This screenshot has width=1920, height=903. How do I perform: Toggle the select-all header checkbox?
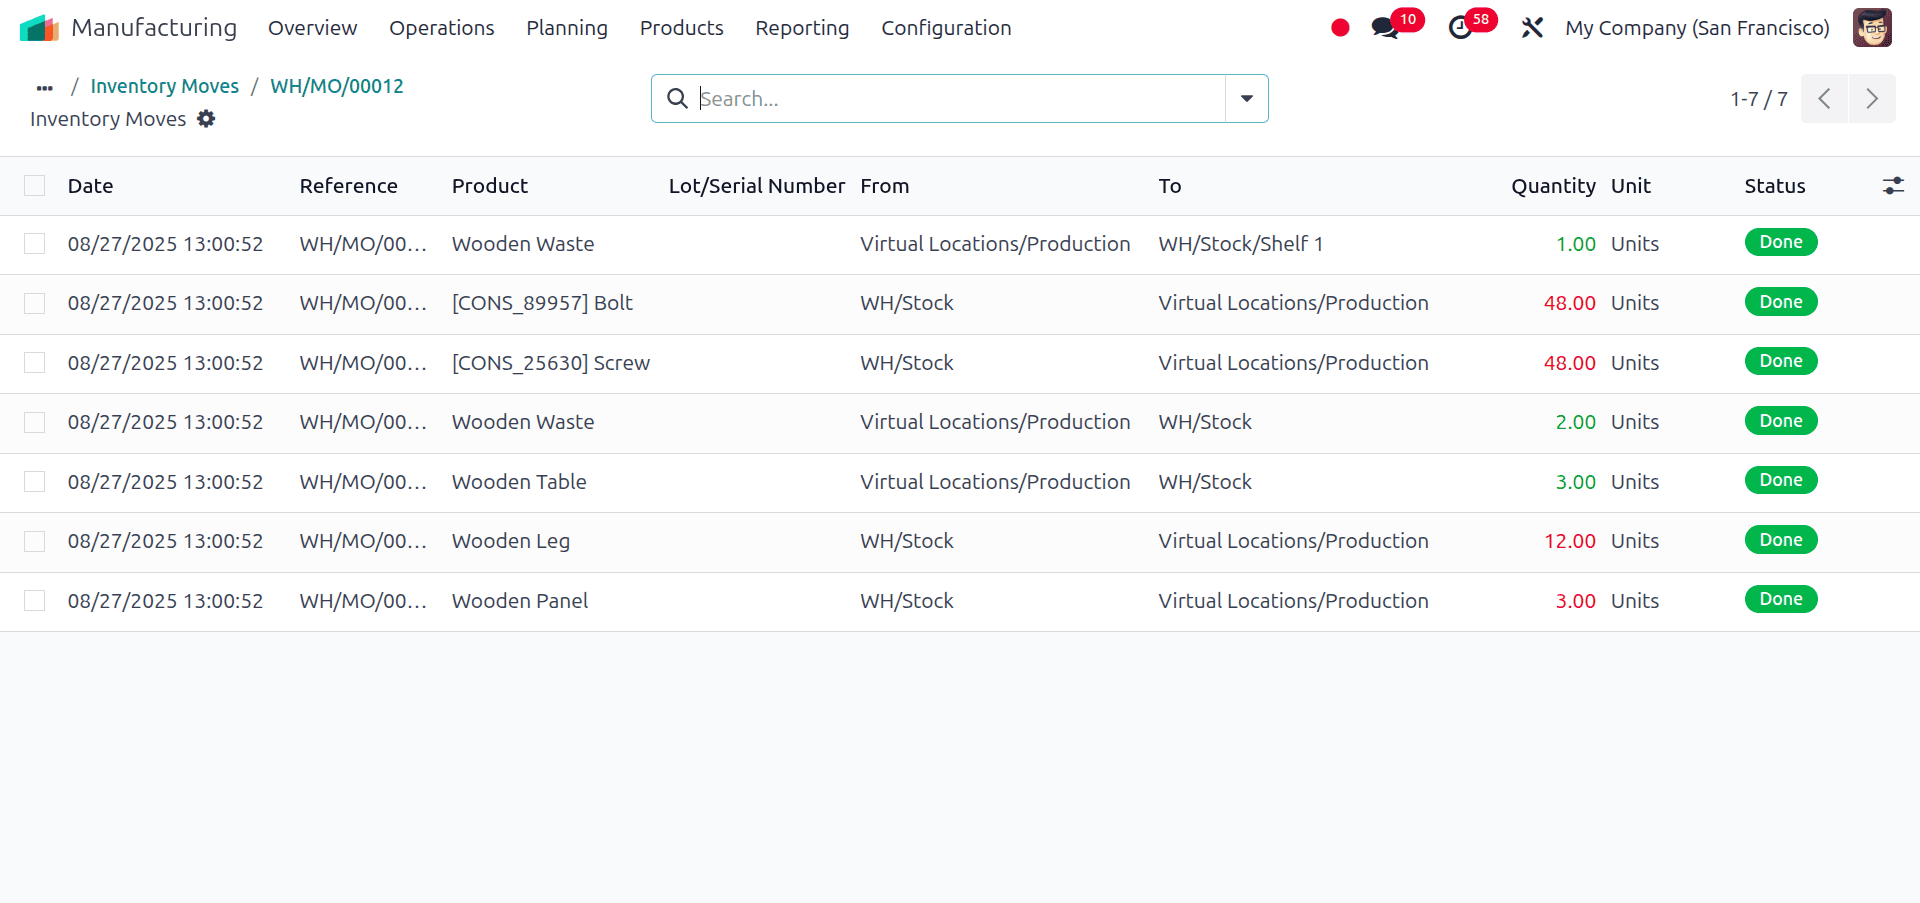[35, 186]
